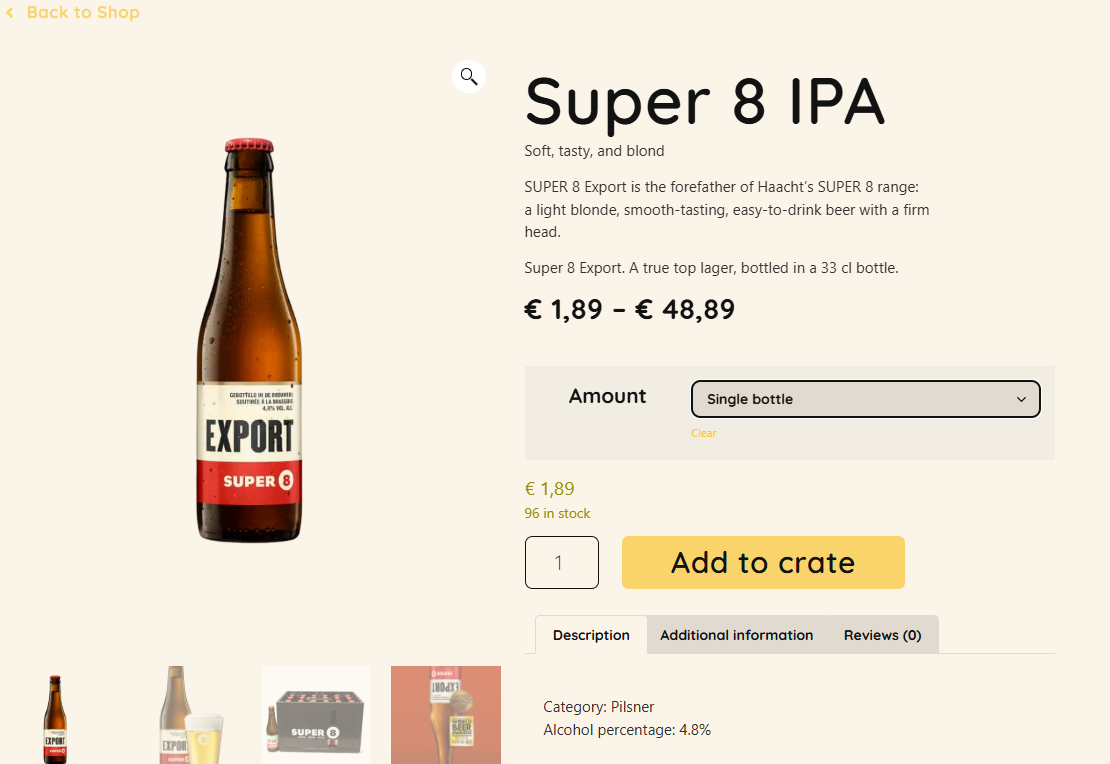Click the price range € 1,89 – € 48,89
The height and width of the screenshot is (764, 1110).
click(629, 310)
